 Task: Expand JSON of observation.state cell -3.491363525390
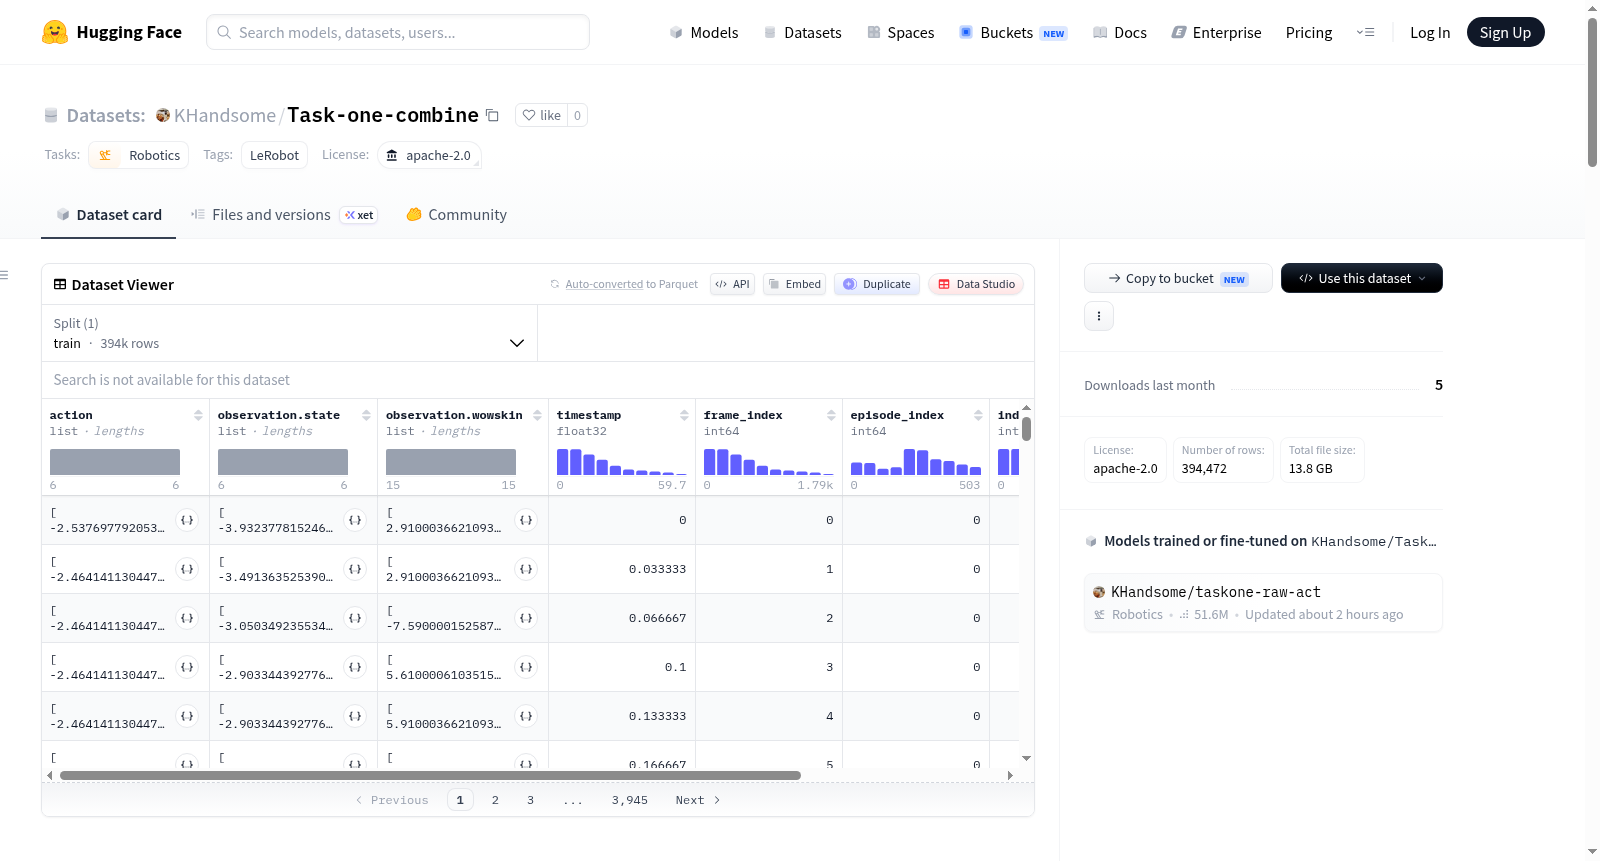pyautogui.click(x=355, y=569)
